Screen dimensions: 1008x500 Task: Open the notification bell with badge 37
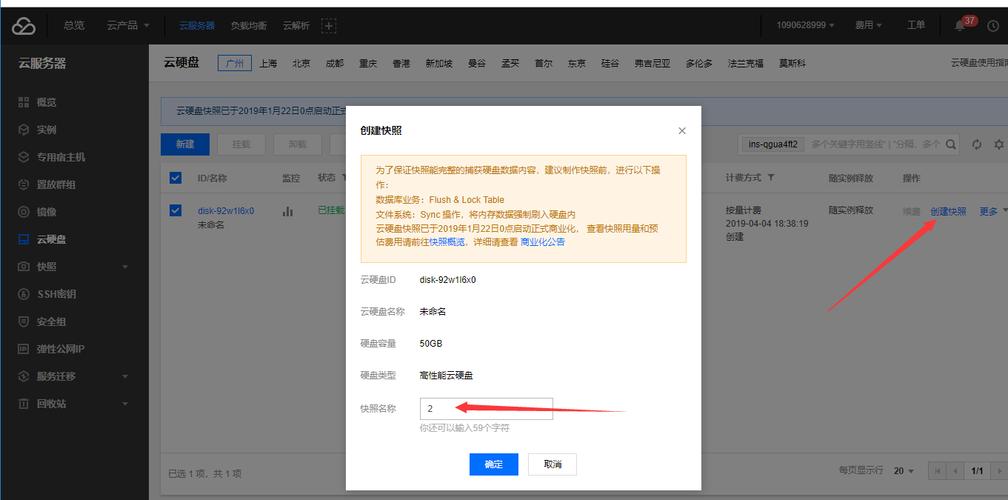click(x=960, y=26)
